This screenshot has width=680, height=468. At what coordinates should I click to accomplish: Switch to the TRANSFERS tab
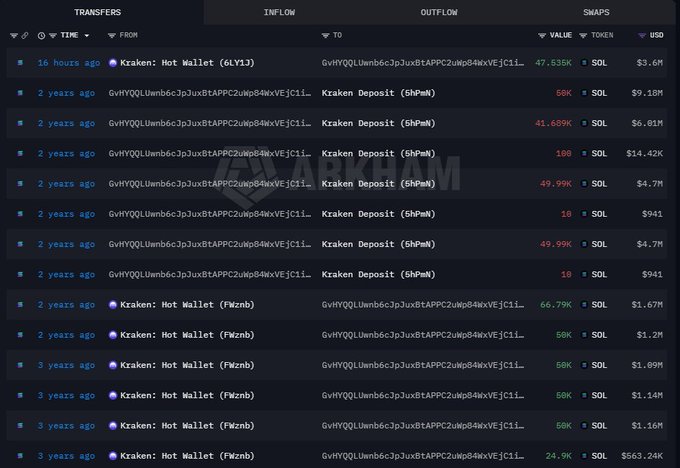click(x=98, y=12)
